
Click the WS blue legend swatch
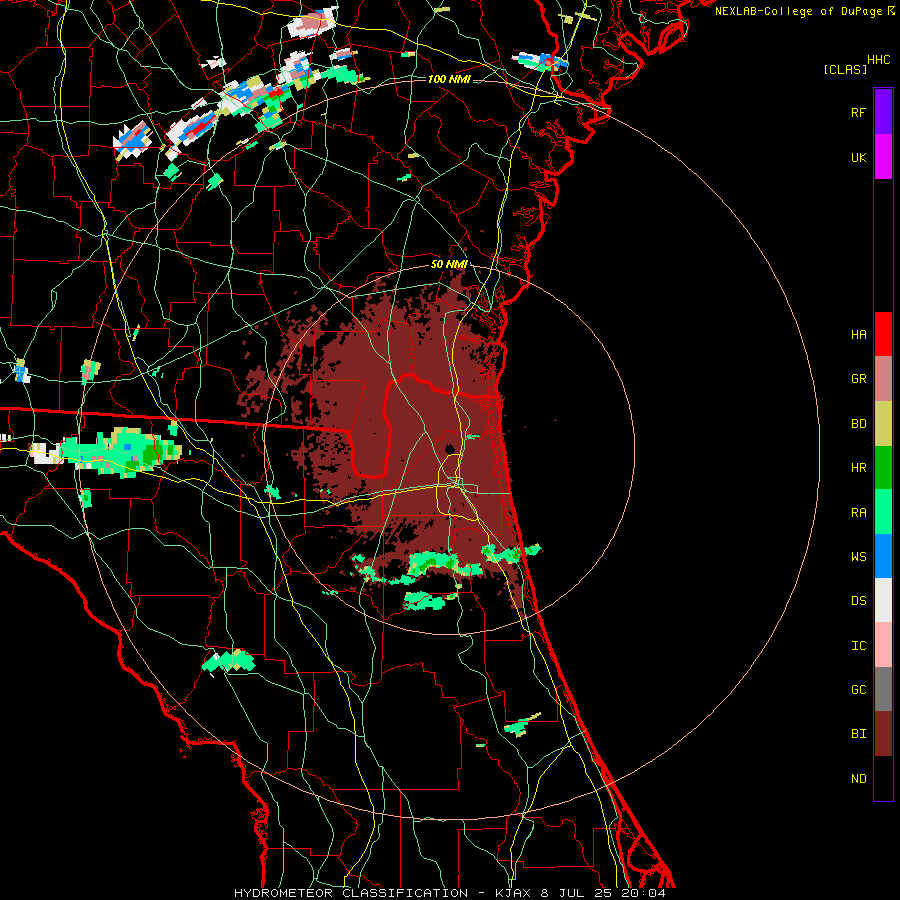tap(883, 556)
